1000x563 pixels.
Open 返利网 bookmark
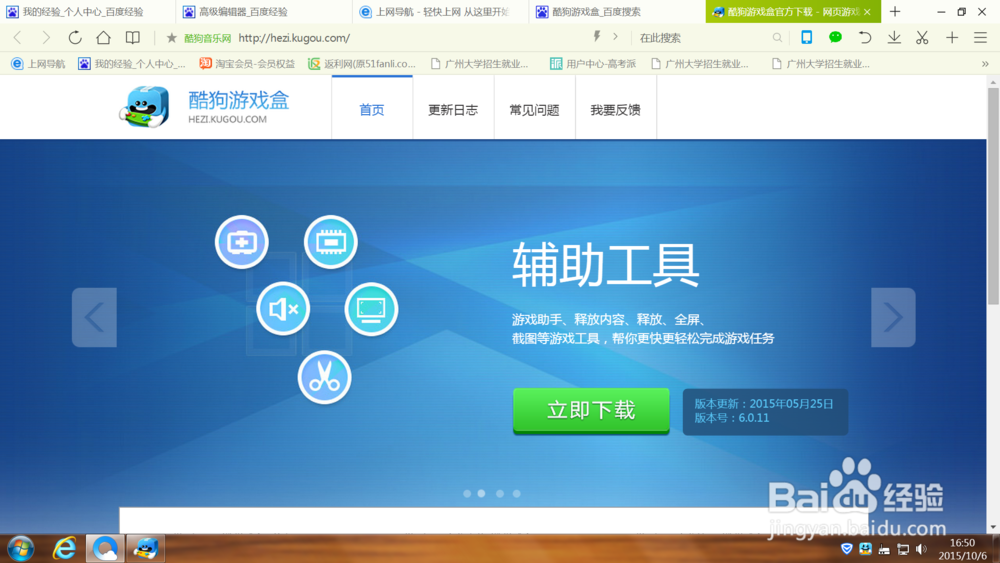tap(362, 64)
